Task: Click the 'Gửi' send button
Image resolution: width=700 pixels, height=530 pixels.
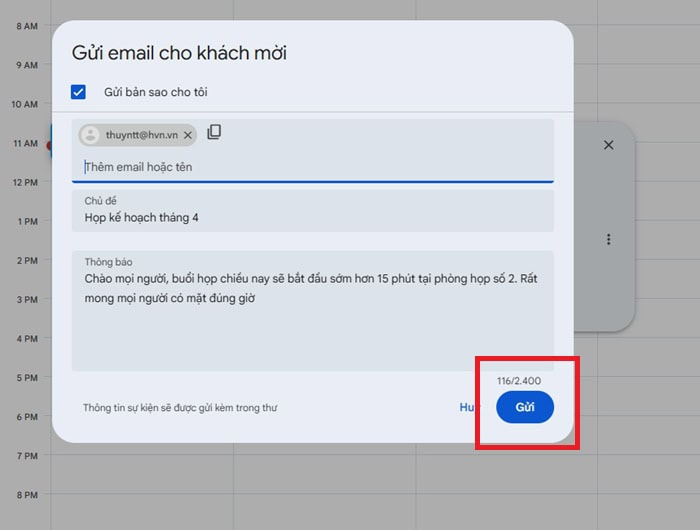Action: tap(524, 407)
